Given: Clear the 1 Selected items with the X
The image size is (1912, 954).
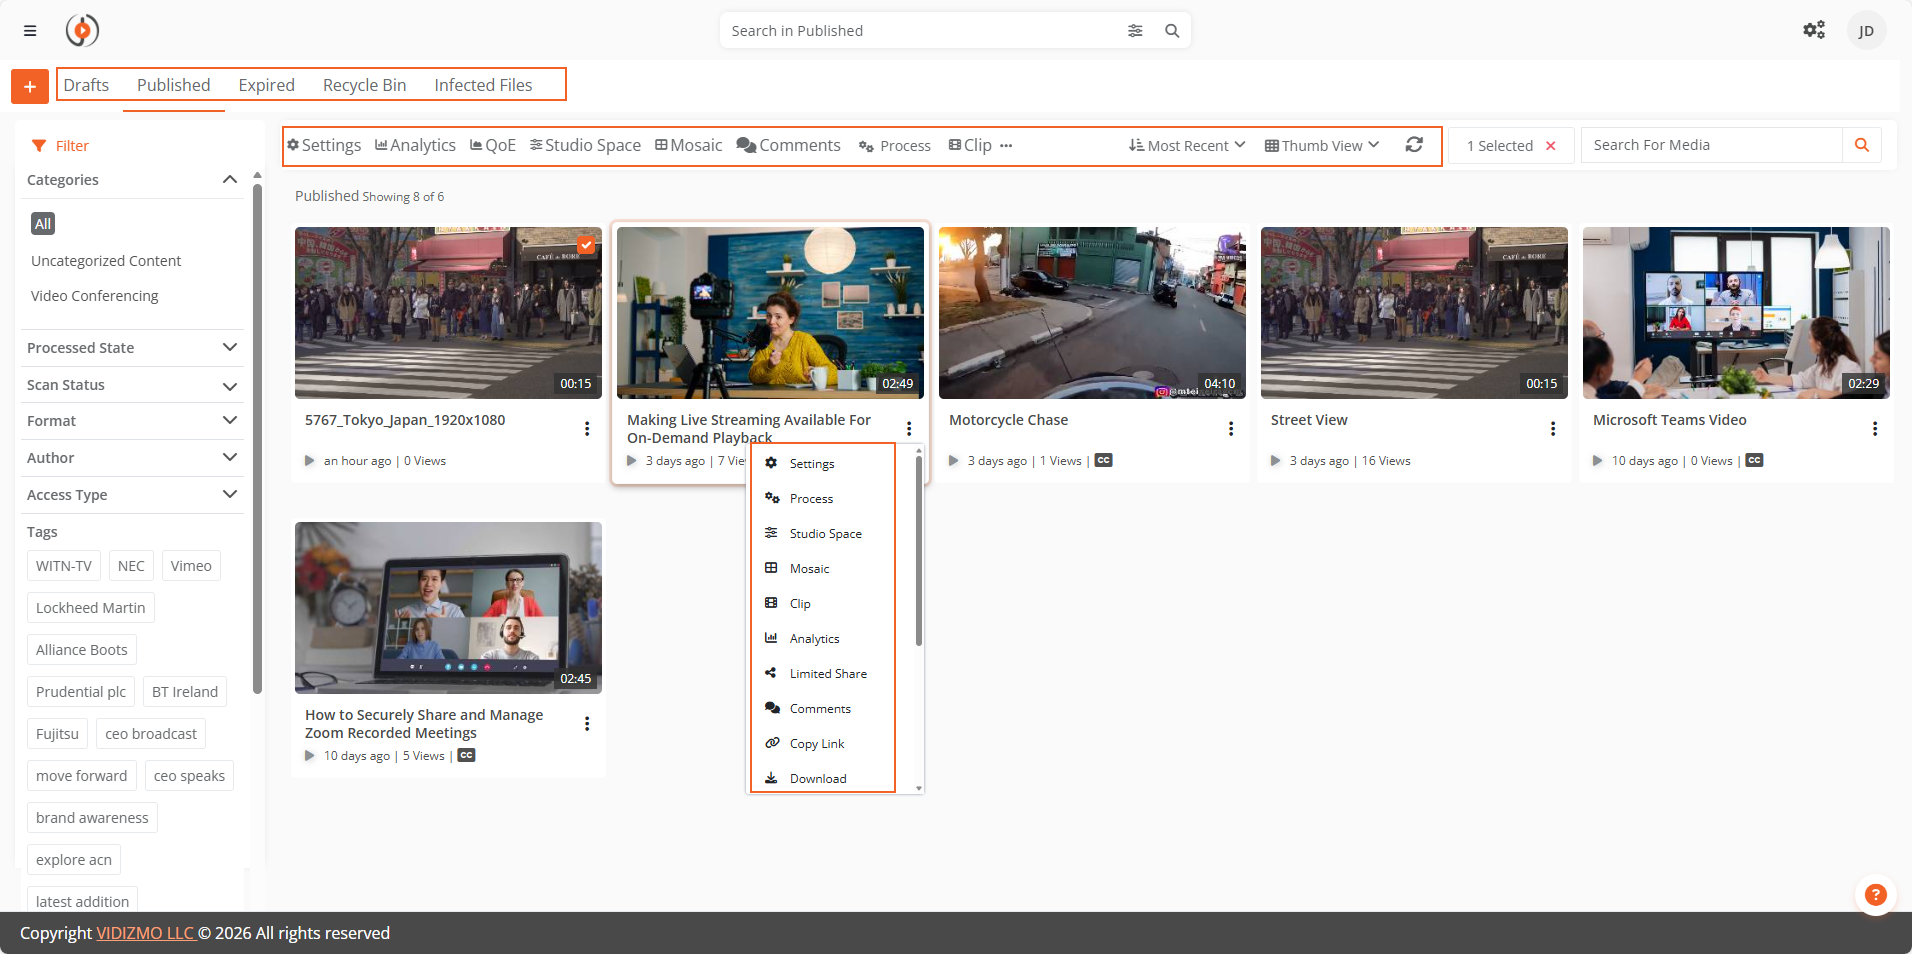Looking at the screenshot, I should 1550,146.
